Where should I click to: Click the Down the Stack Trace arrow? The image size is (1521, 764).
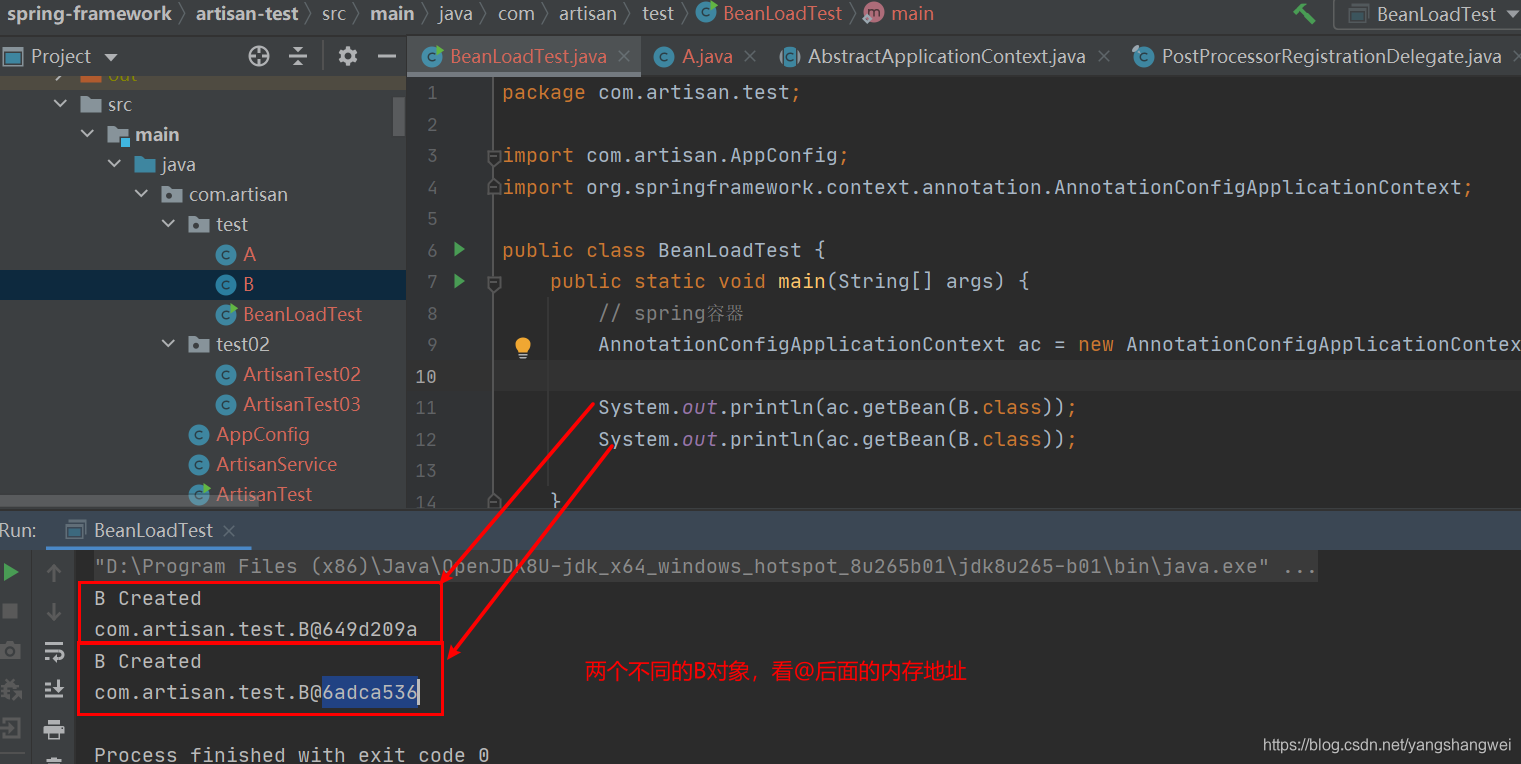(x=54, y=611)
